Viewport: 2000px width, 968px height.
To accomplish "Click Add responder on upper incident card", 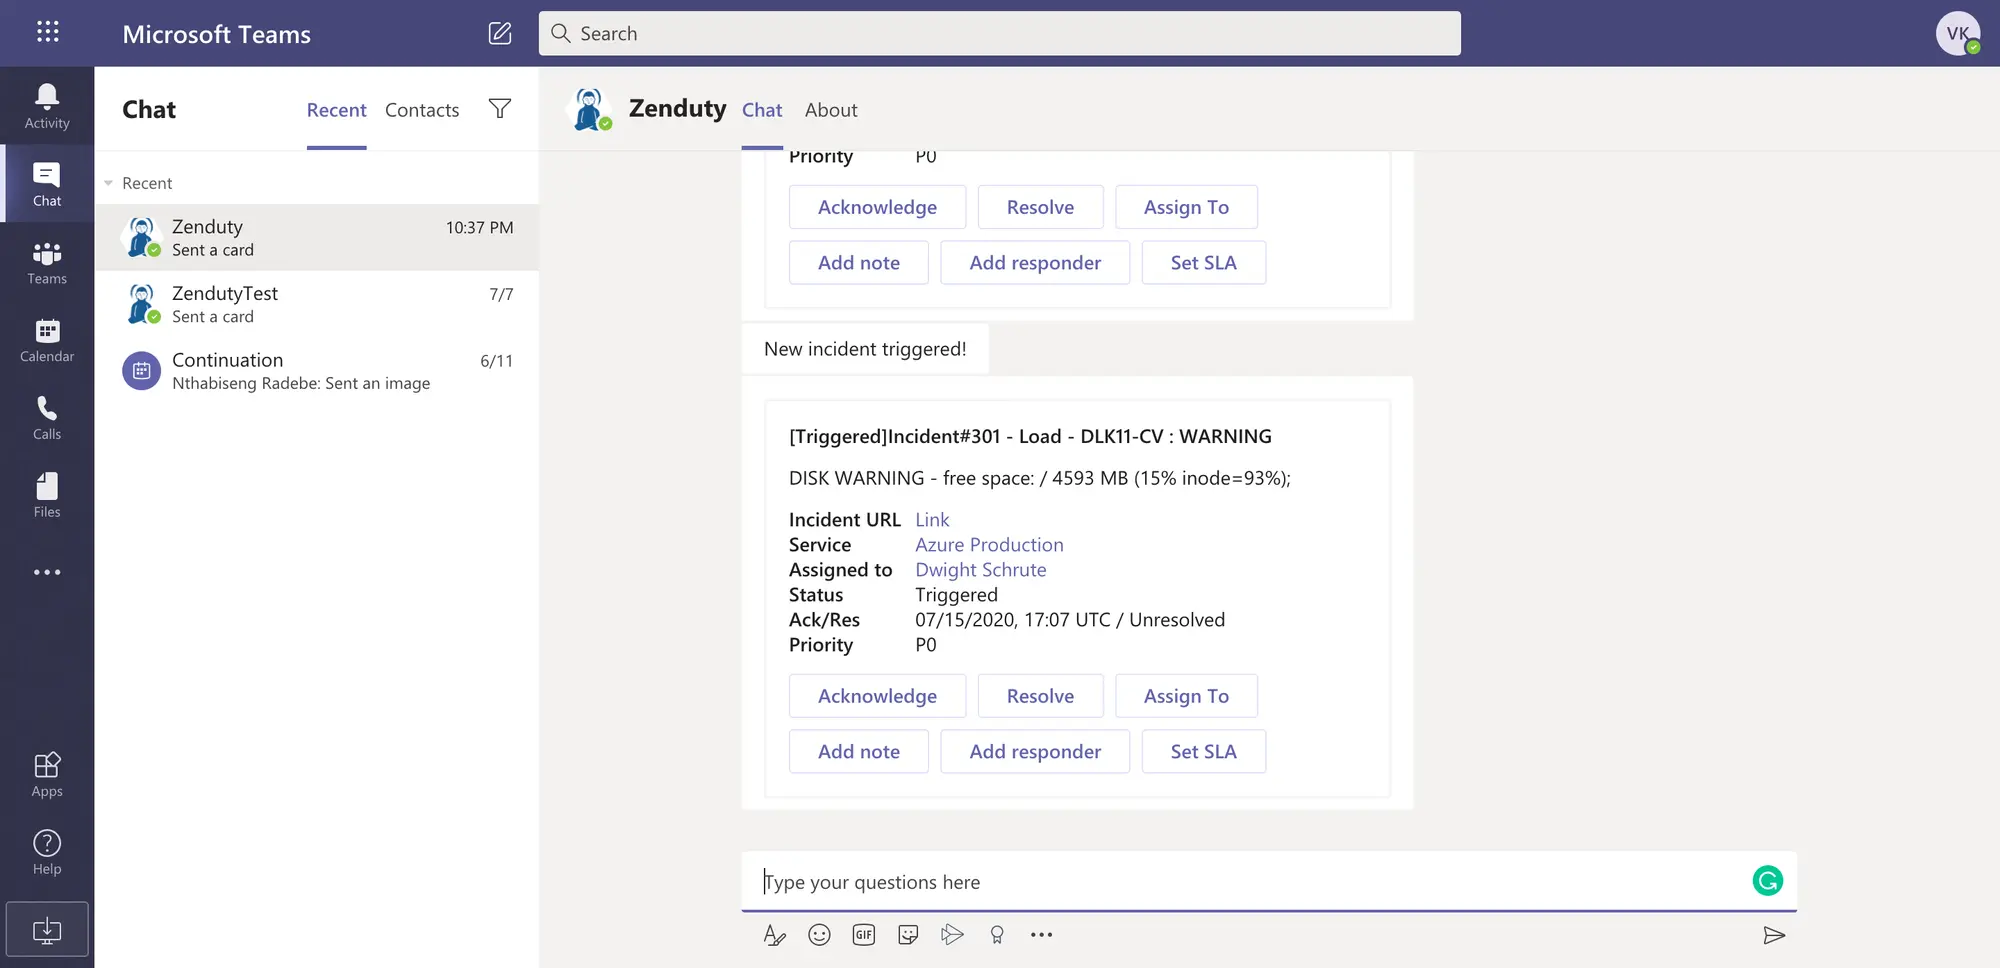I will pyautogui.click(x=1035, y=262).
